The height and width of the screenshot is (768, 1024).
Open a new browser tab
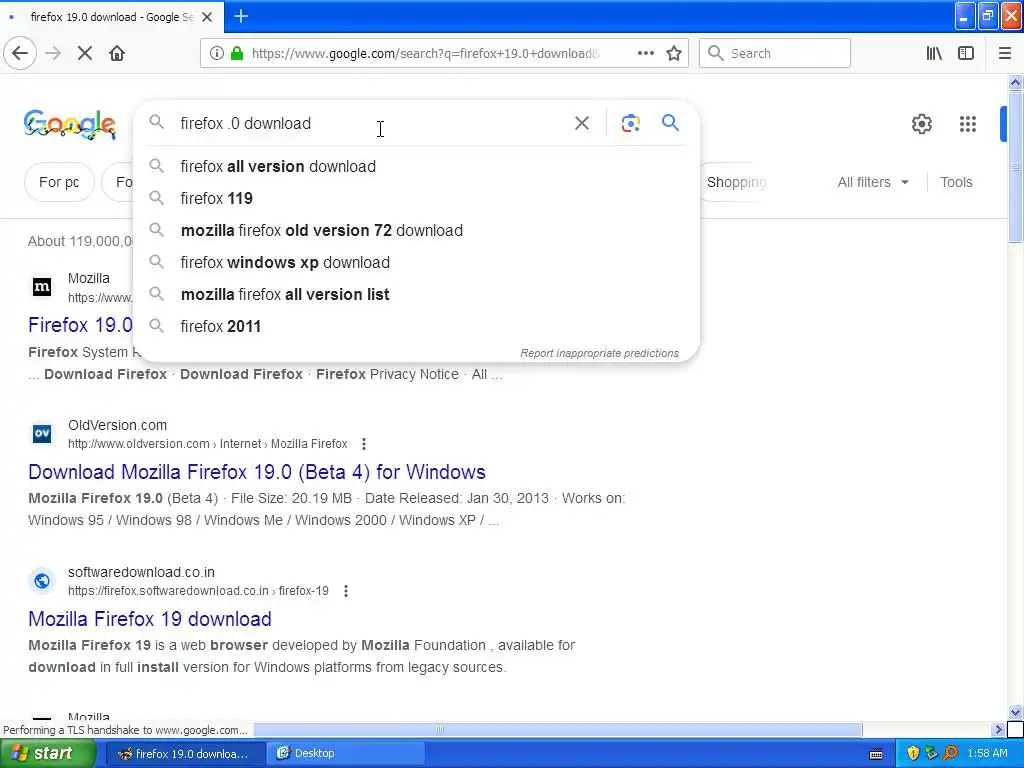241,16
